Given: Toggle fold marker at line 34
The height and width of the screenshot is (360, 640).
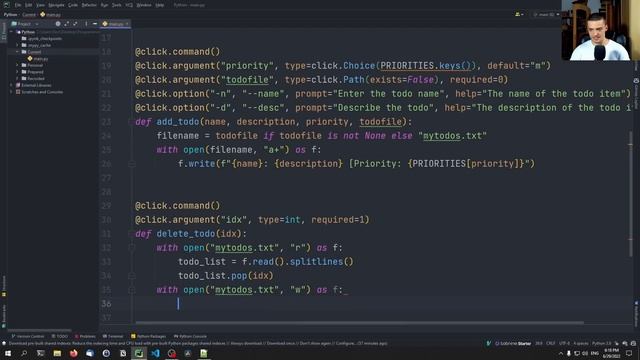Looking at the screenshot, I should pyautogui.click(x=131, y=276).
